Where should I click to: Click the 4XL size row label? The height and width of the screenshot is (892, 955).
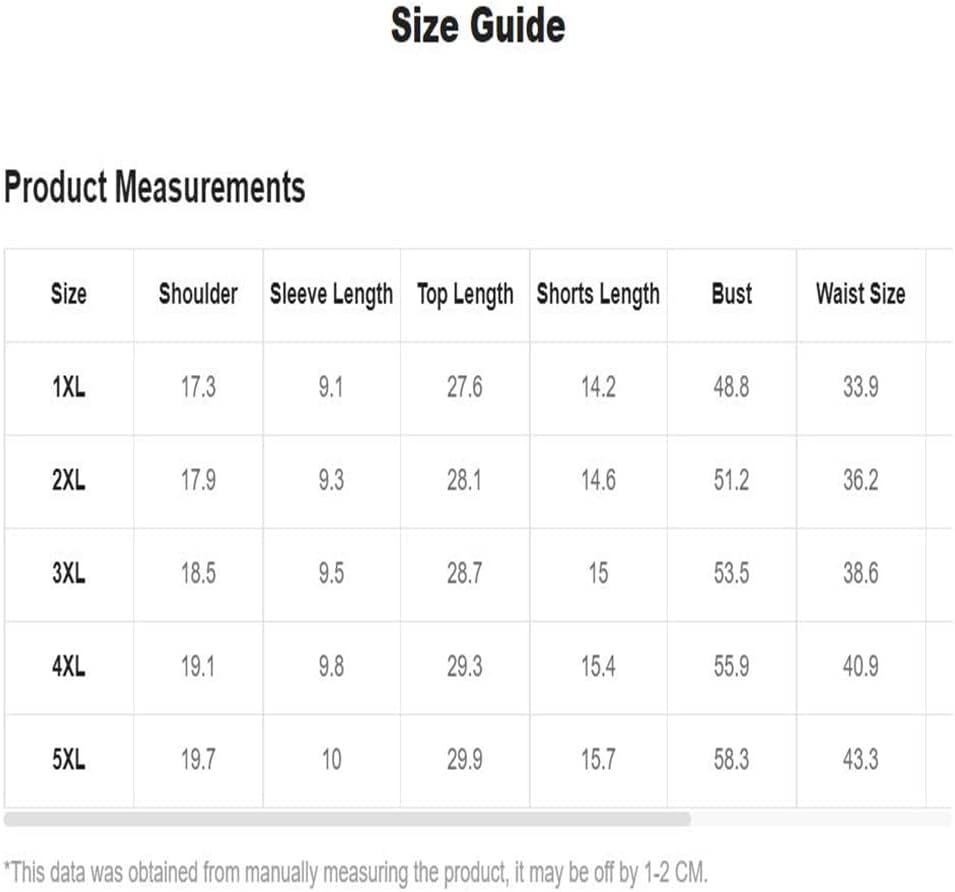point(69,666)
